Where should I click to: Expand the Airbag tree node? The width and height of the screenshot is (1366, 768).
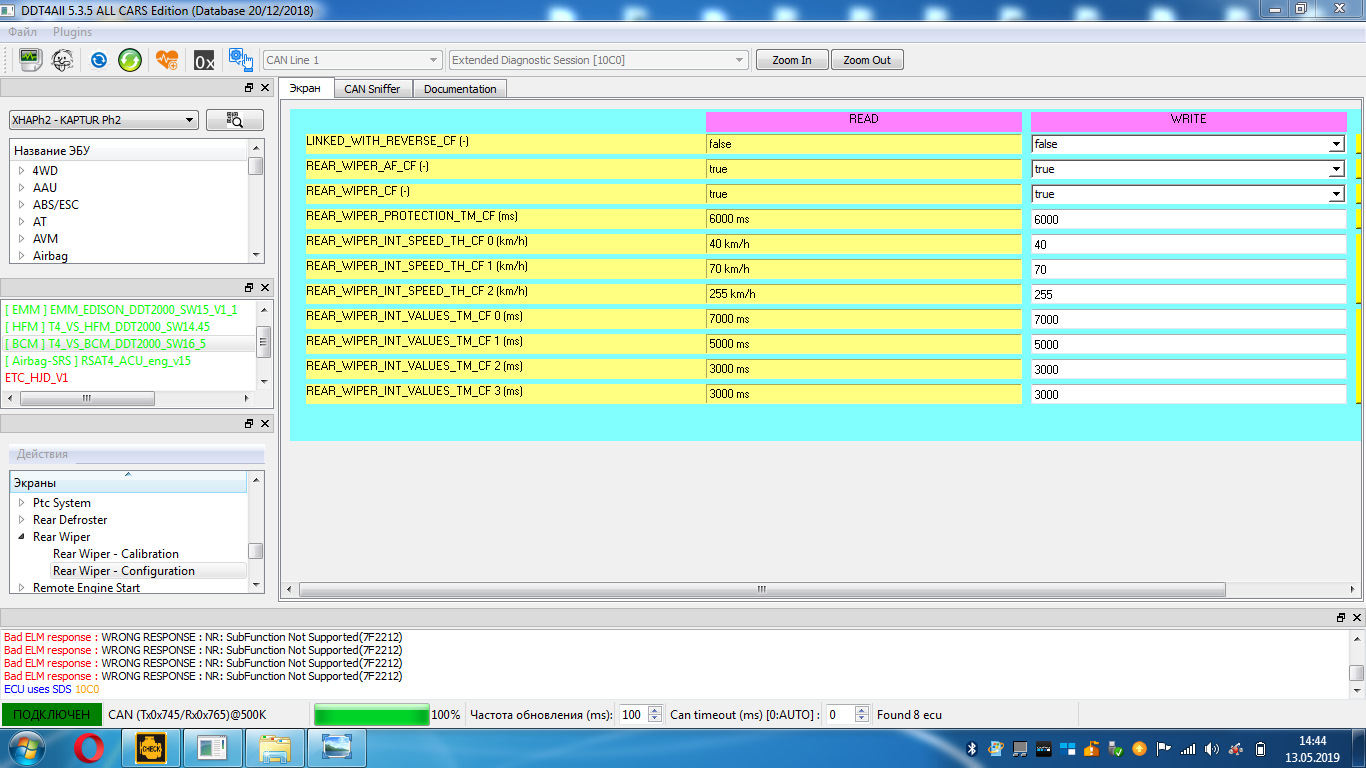click(21, 256)
